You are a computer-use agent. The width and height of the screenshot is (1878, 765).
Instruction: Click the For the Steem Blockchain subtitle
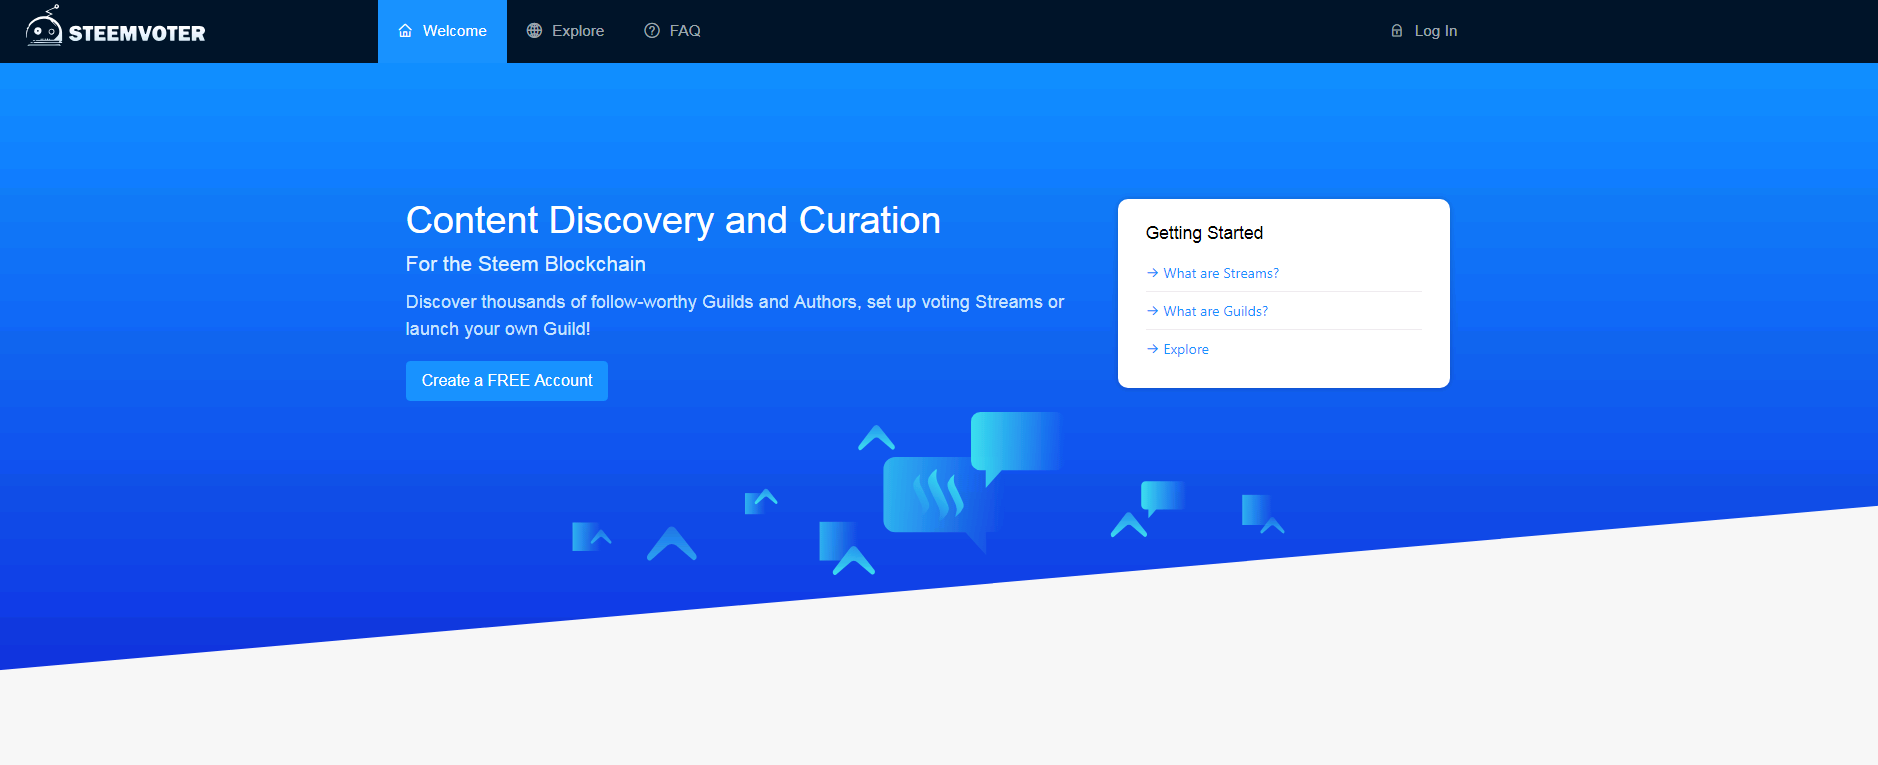tap(526, 264)
